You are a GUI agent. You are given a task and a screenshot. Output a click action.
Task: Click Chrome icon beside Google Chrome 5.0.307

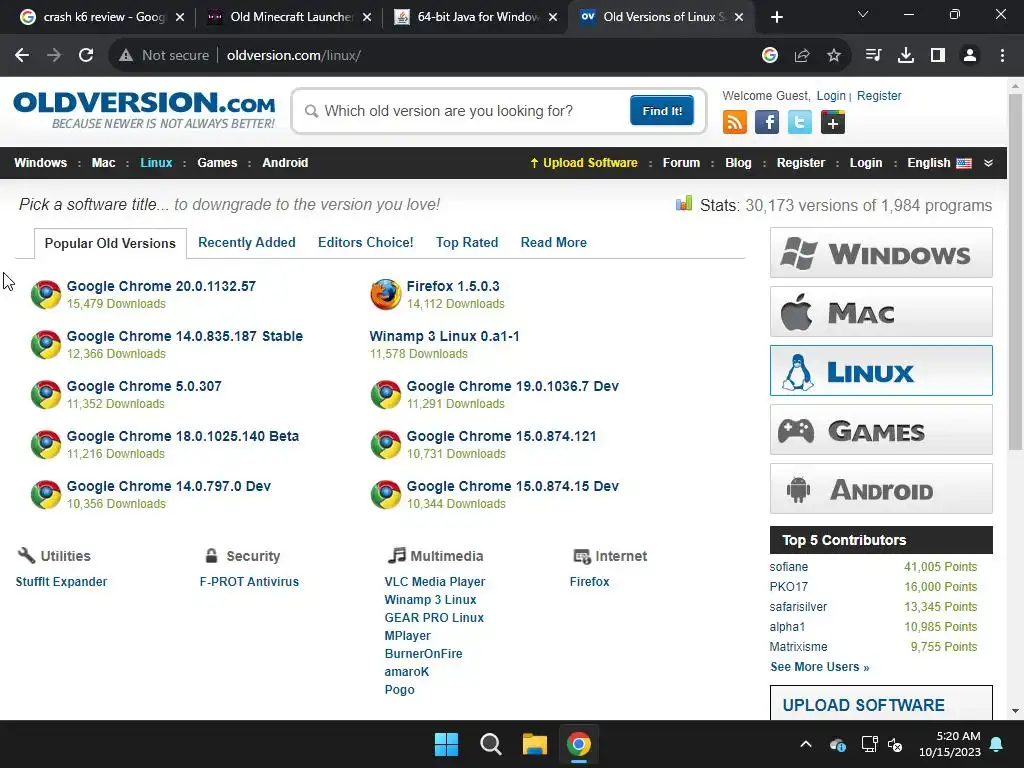click(x=46, y=394)
